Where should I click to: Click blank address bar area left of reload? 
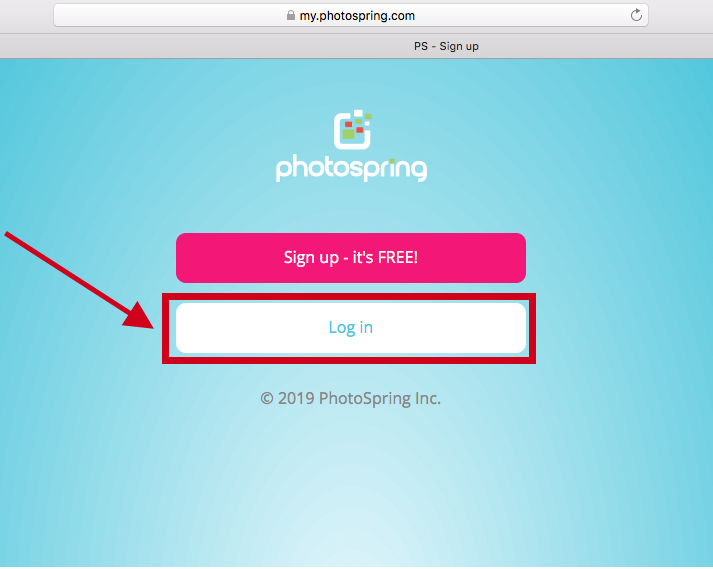click(523, 15)
